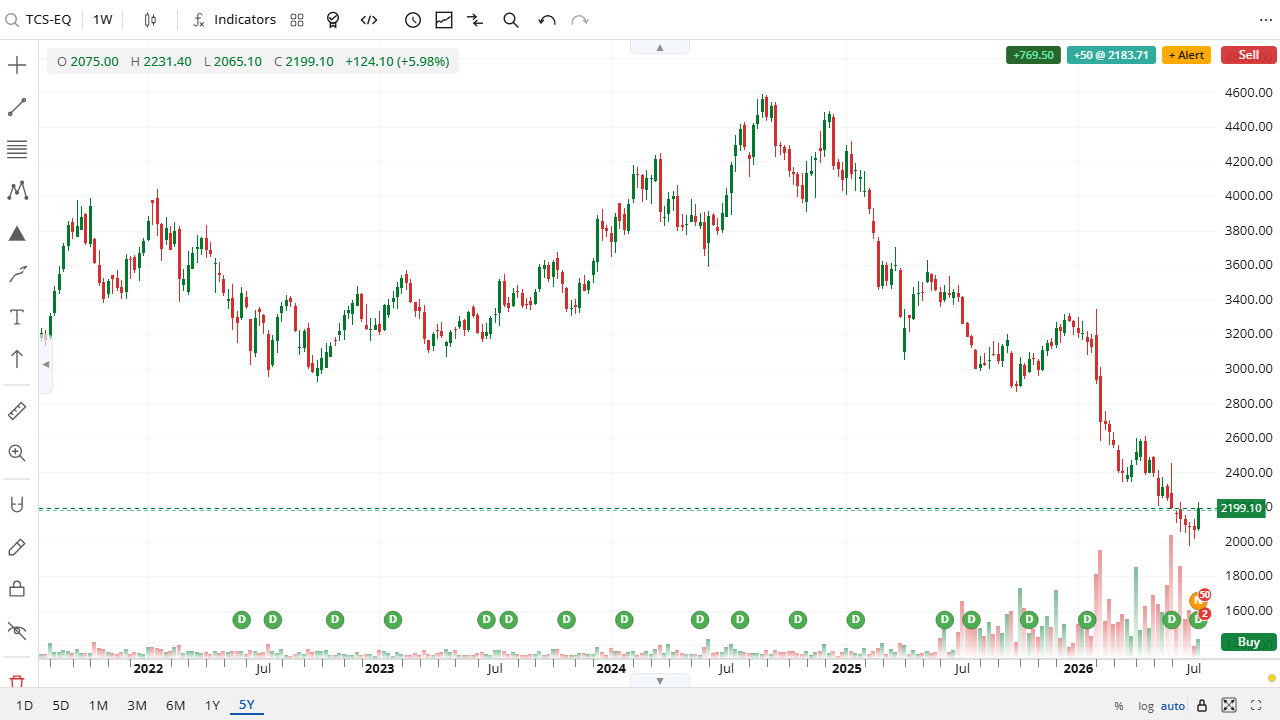This screenshot has width=1280, height=720.
Task: Toggle hide all drawings eye icon
Action: point(17,630)
